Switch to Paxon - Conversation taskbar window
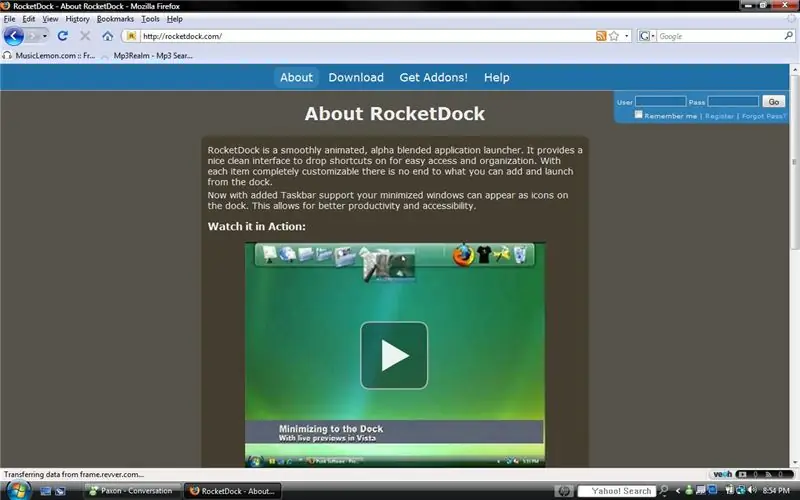 click(132, 491)
